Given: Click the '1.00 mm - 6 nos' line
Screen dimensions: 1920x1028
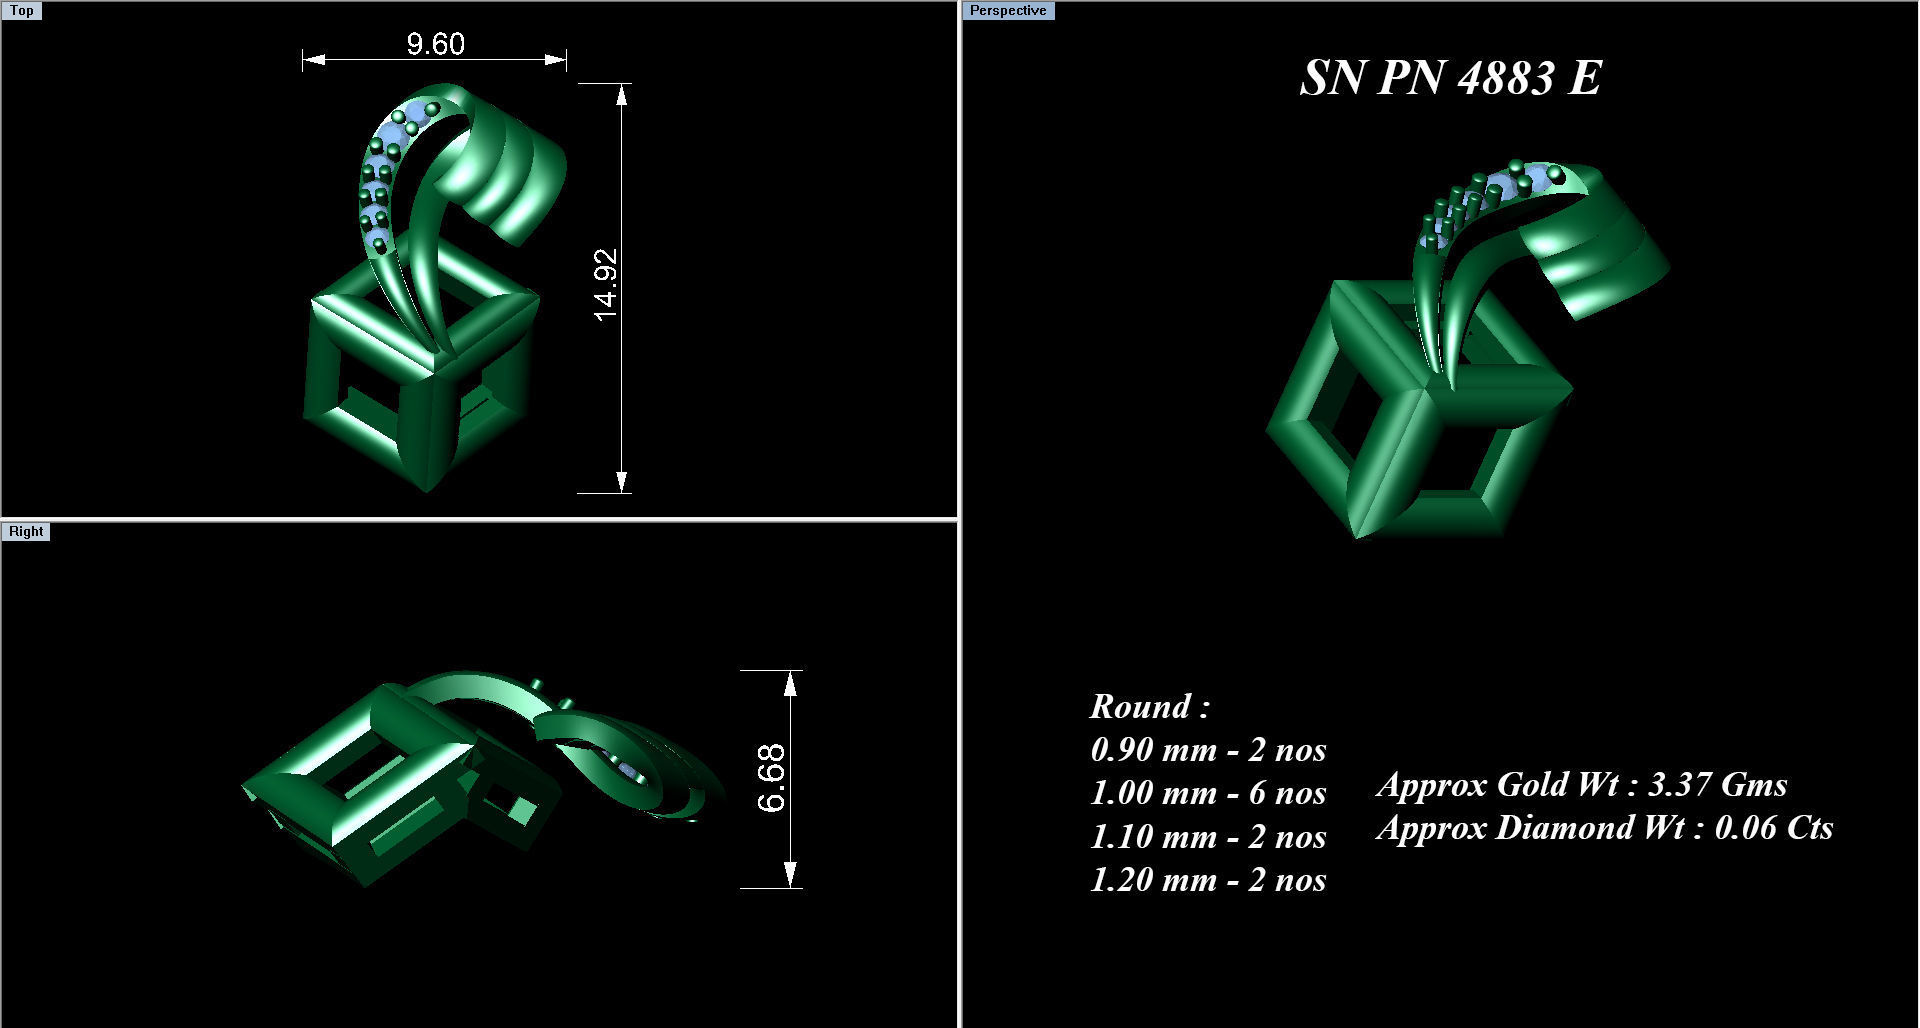Looking at the screenshot, I should click(x=1208, y=793).
